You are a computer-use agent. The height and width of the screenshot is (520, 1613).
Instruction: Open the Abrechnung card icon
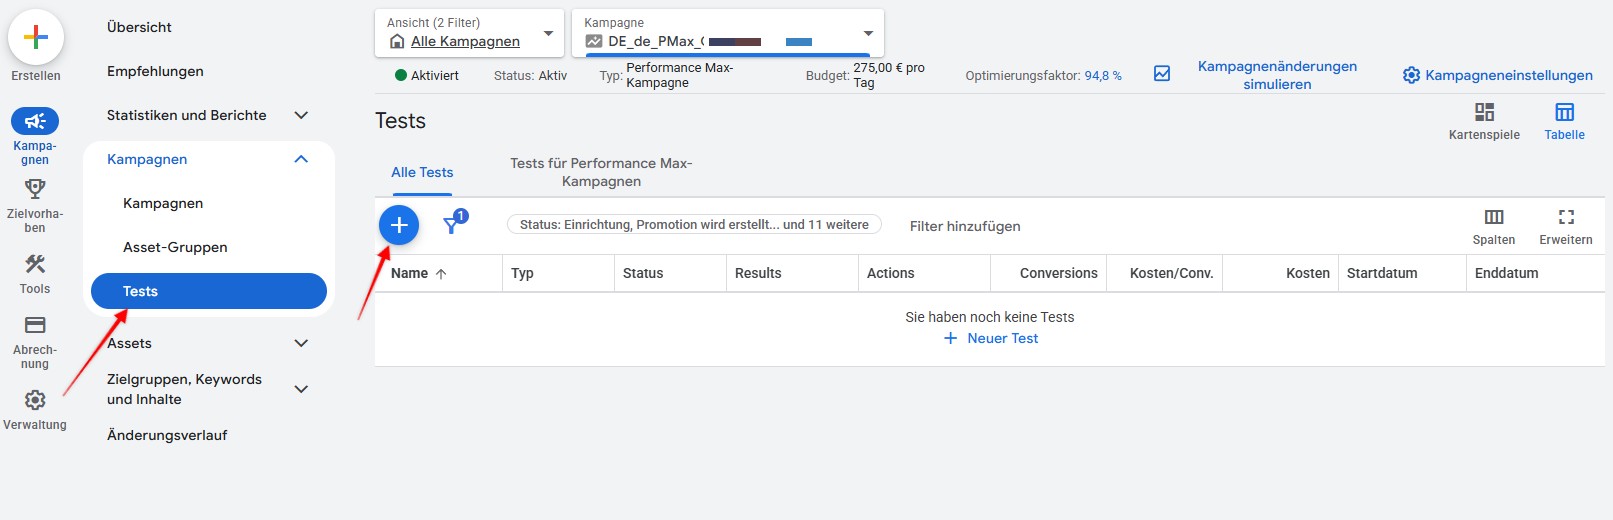click(x=35, y=325)
